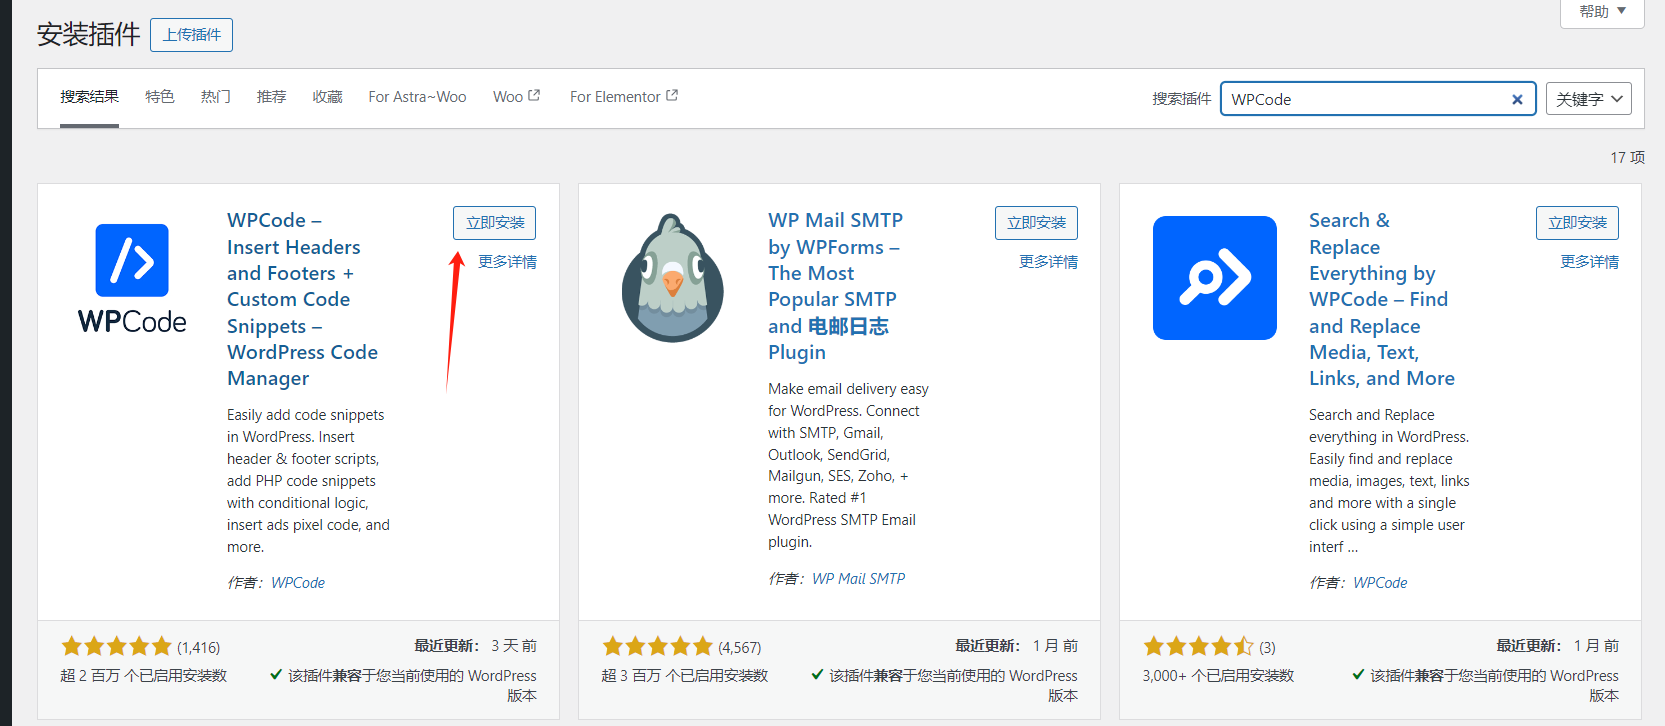Screen dimensions: 1665x726
Task: Switch to the 搜索结果 tab
Action: [89, 97]
